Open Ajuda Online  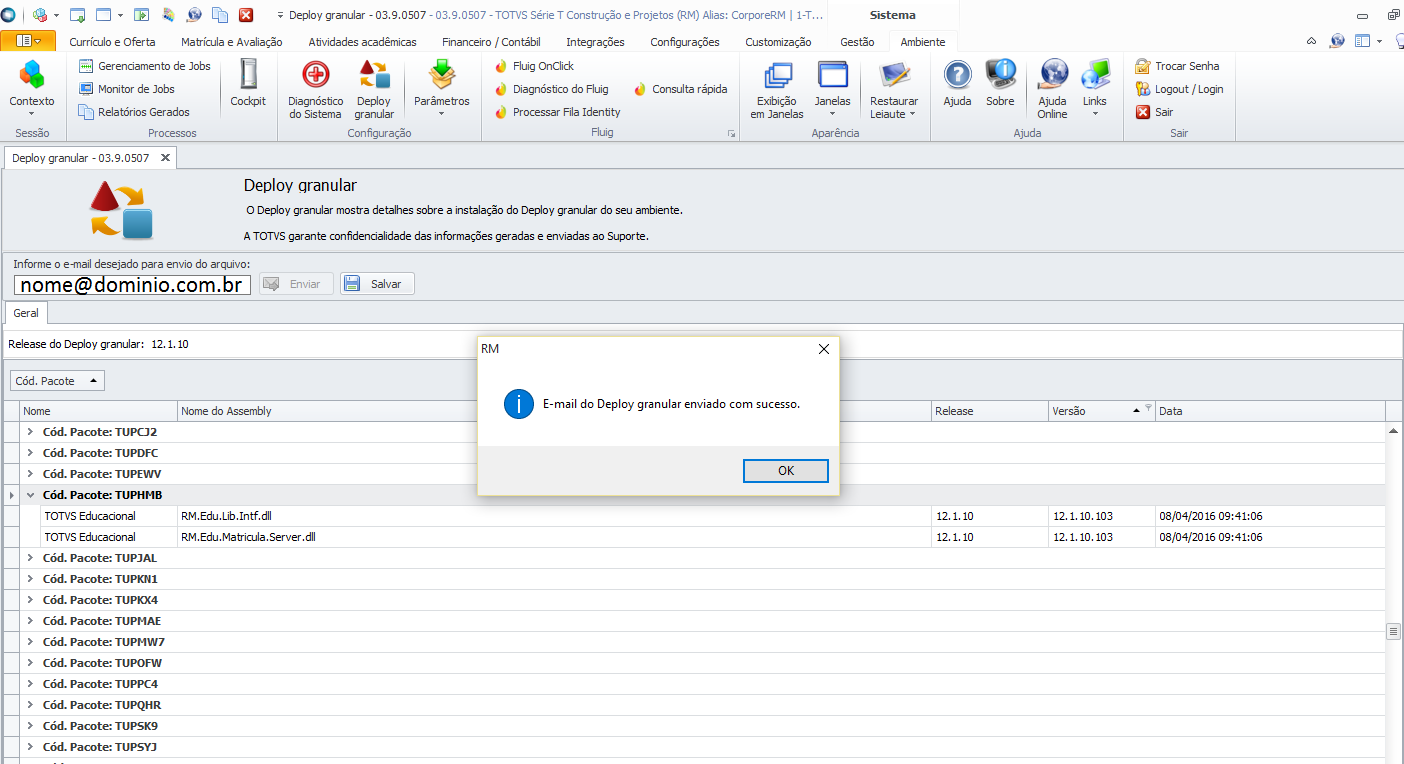tap(1052, 89)
